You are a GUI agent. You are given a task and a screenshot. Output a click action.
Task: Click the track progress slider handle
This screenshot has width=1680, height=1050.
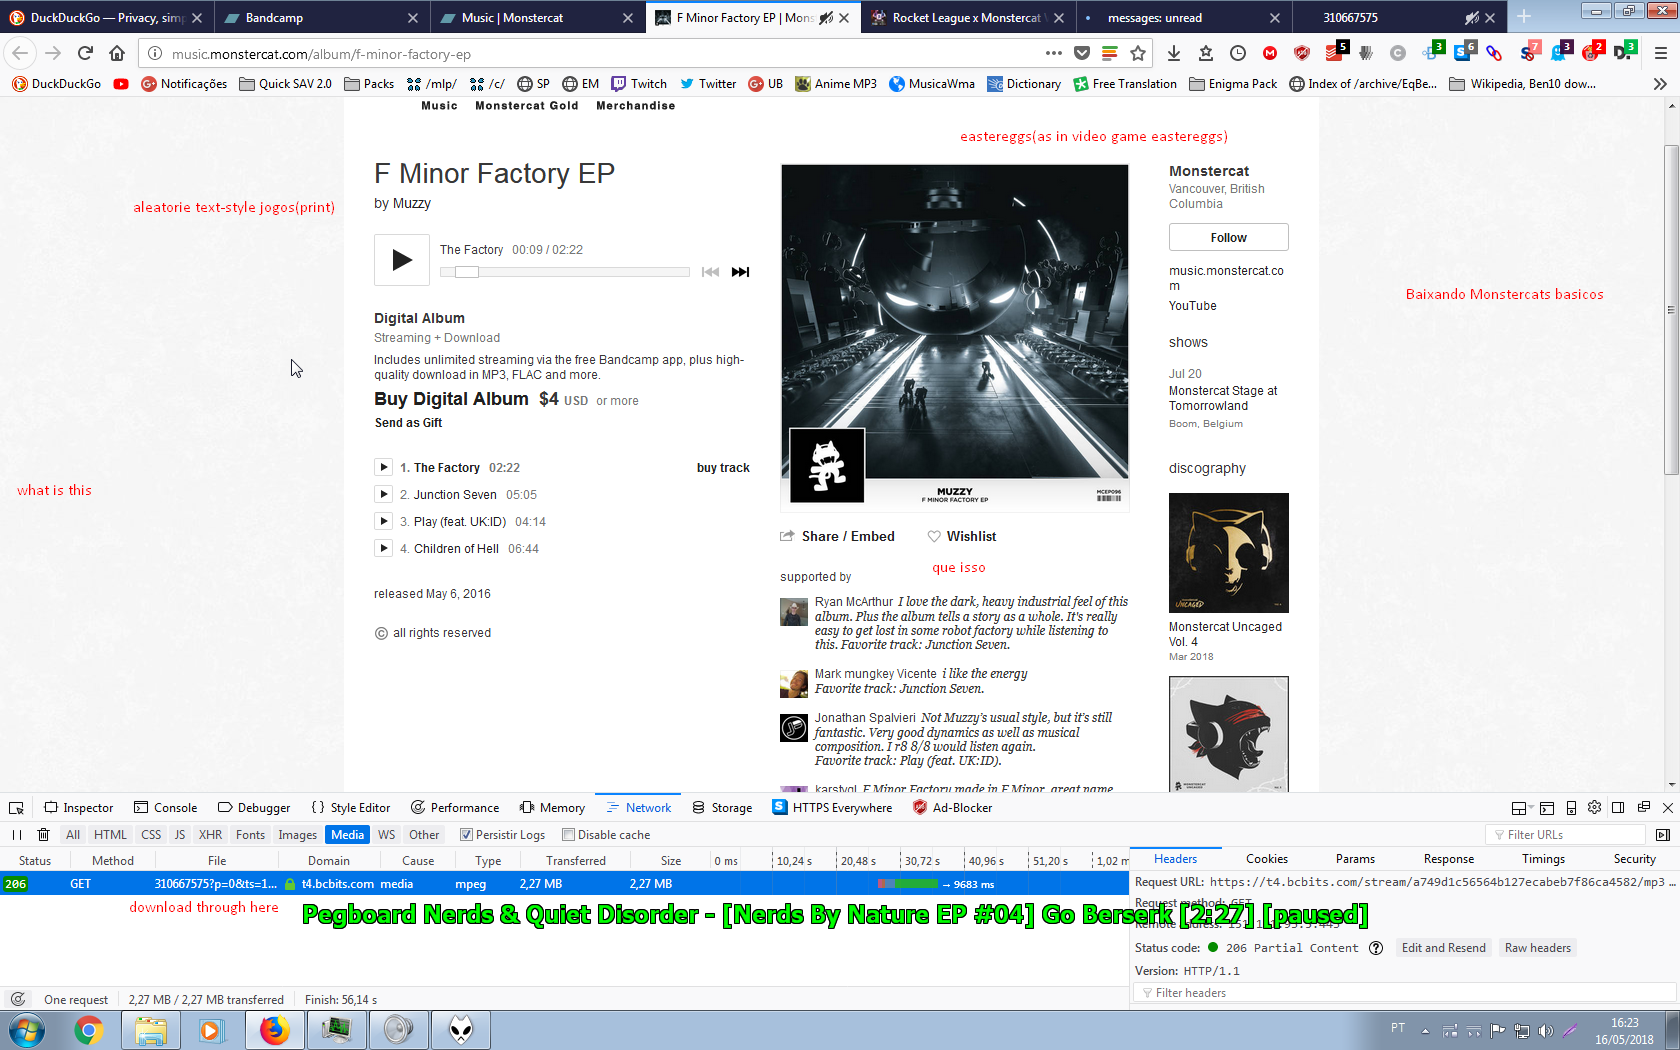pyautogui.click(x=467, y=272)
